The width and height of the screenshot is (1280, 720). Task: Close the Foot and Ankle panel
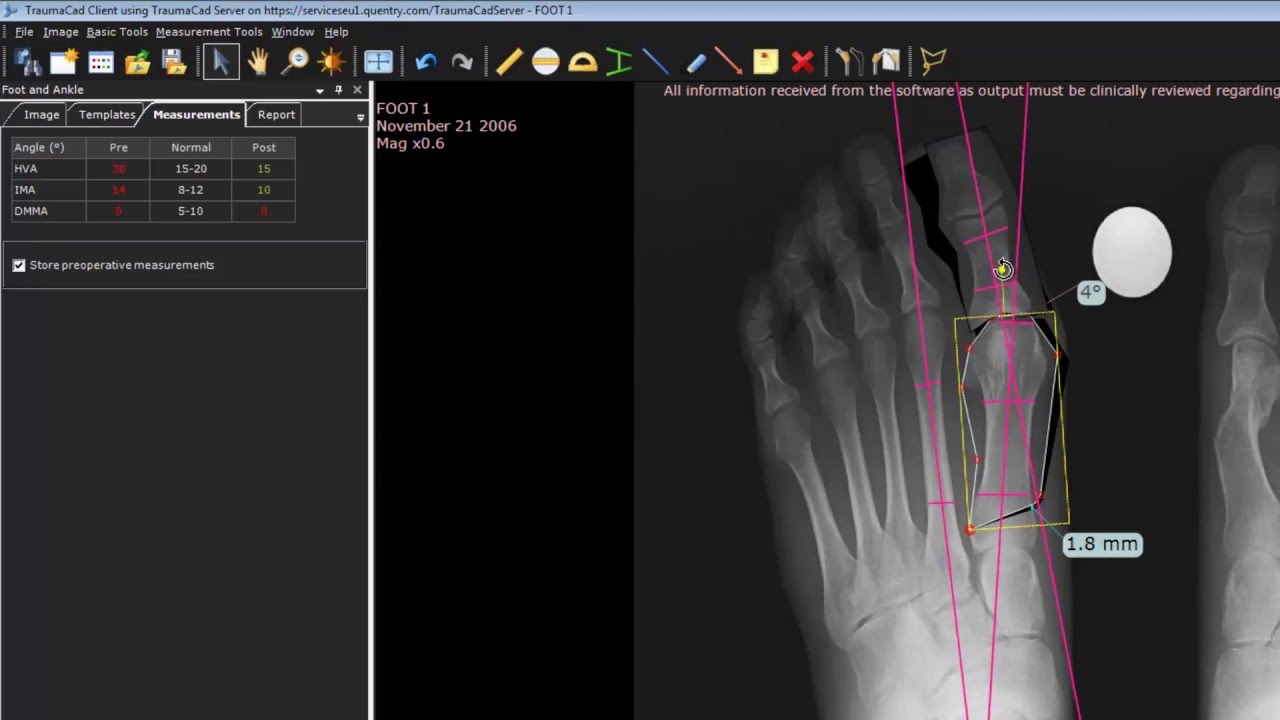(357, 90)
